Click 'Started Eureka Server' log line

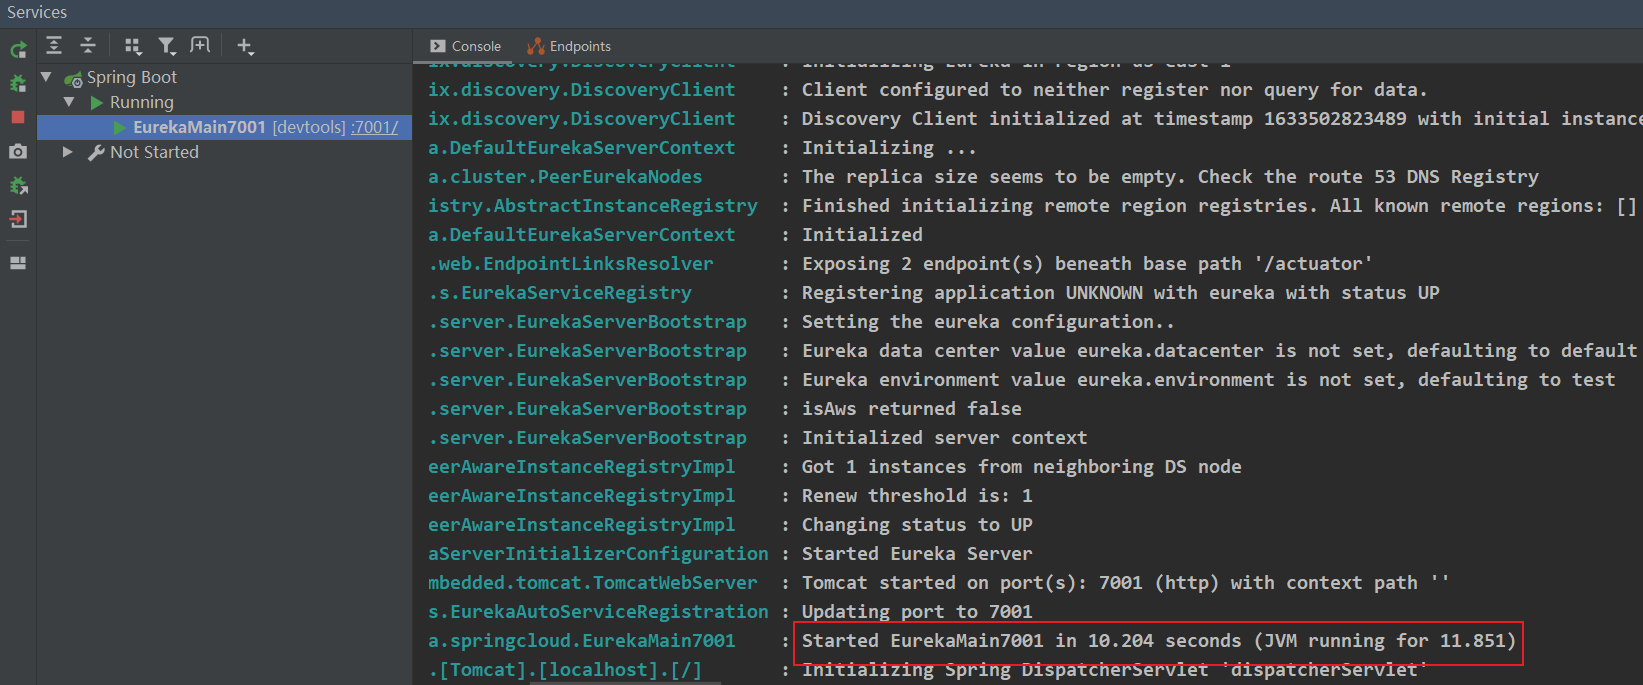917,554
